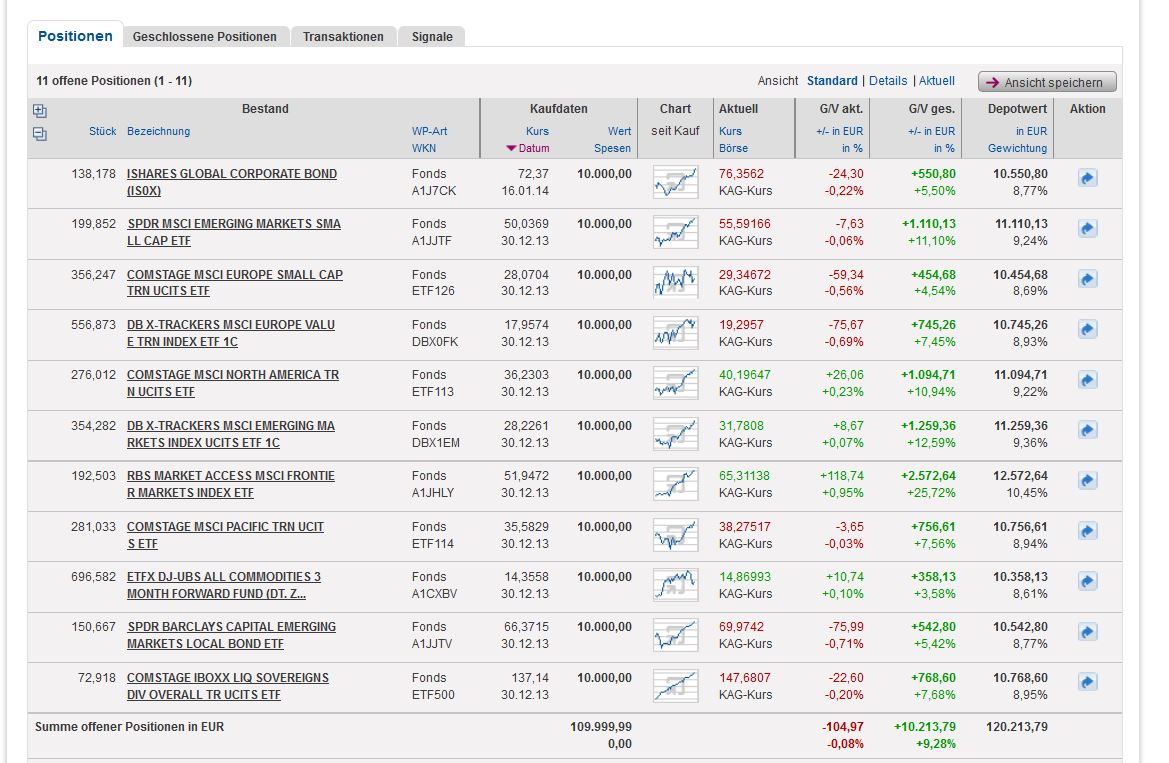
Task: Open action icon for ETFX DJ-UBS Commodities row
Action: click(1088, 581)
